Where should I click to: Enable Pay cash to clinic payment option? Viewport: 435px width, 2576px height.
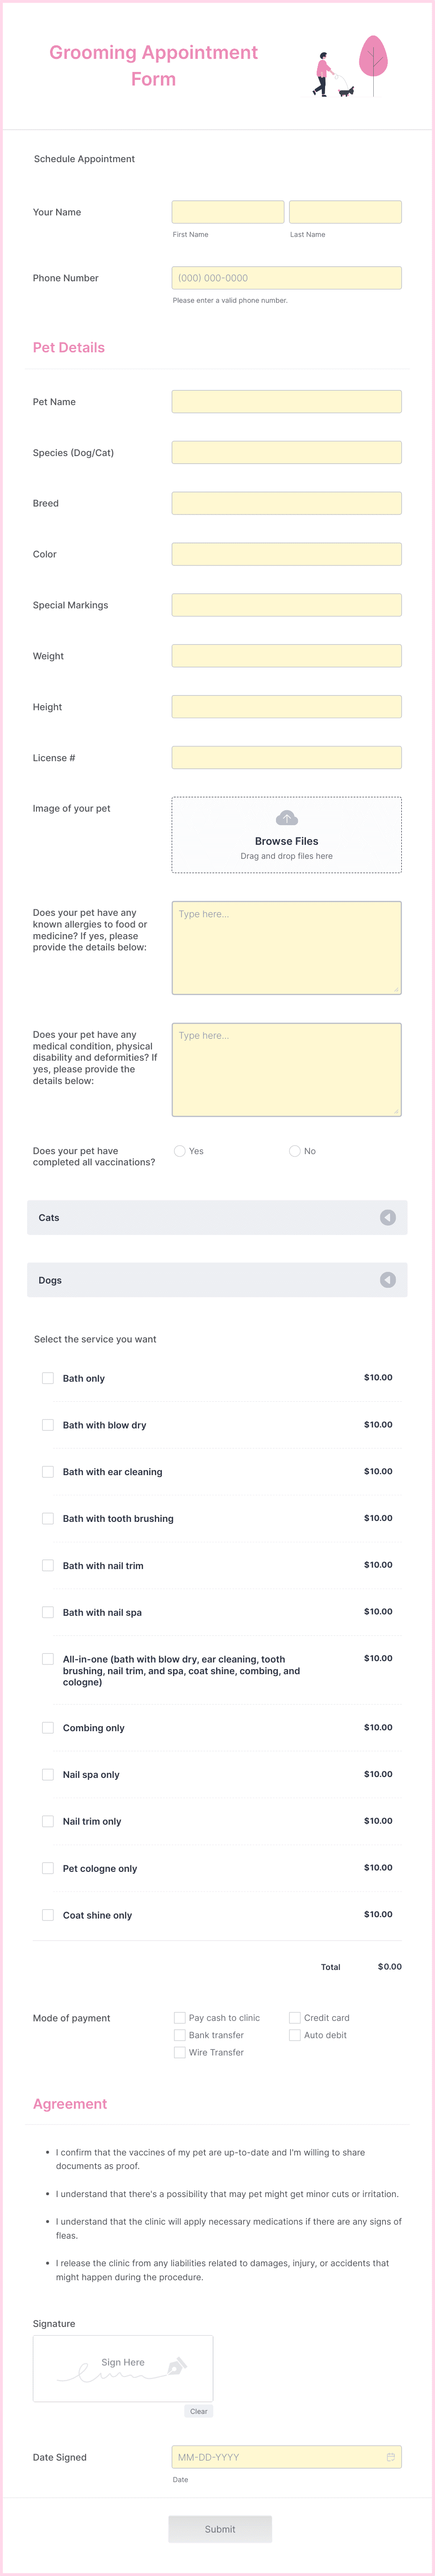coord(179,2017)
